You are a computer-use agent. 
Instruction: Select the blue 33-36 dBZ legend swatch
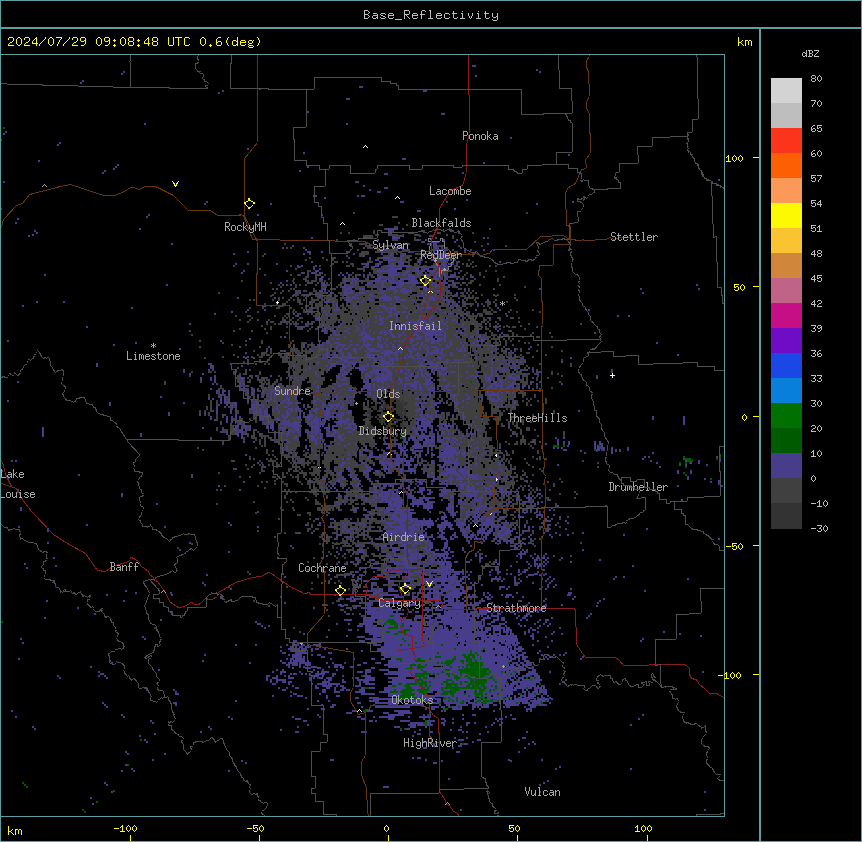coord(786,365)
